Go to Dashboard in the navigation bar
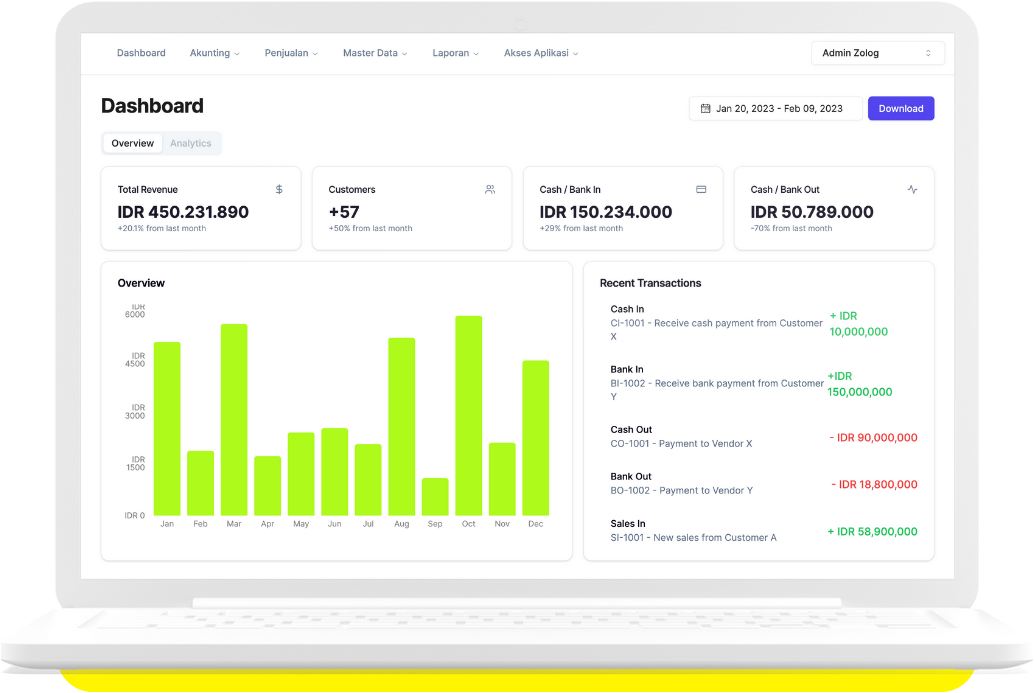The image size is (1034, 693). tap(141, 53)
